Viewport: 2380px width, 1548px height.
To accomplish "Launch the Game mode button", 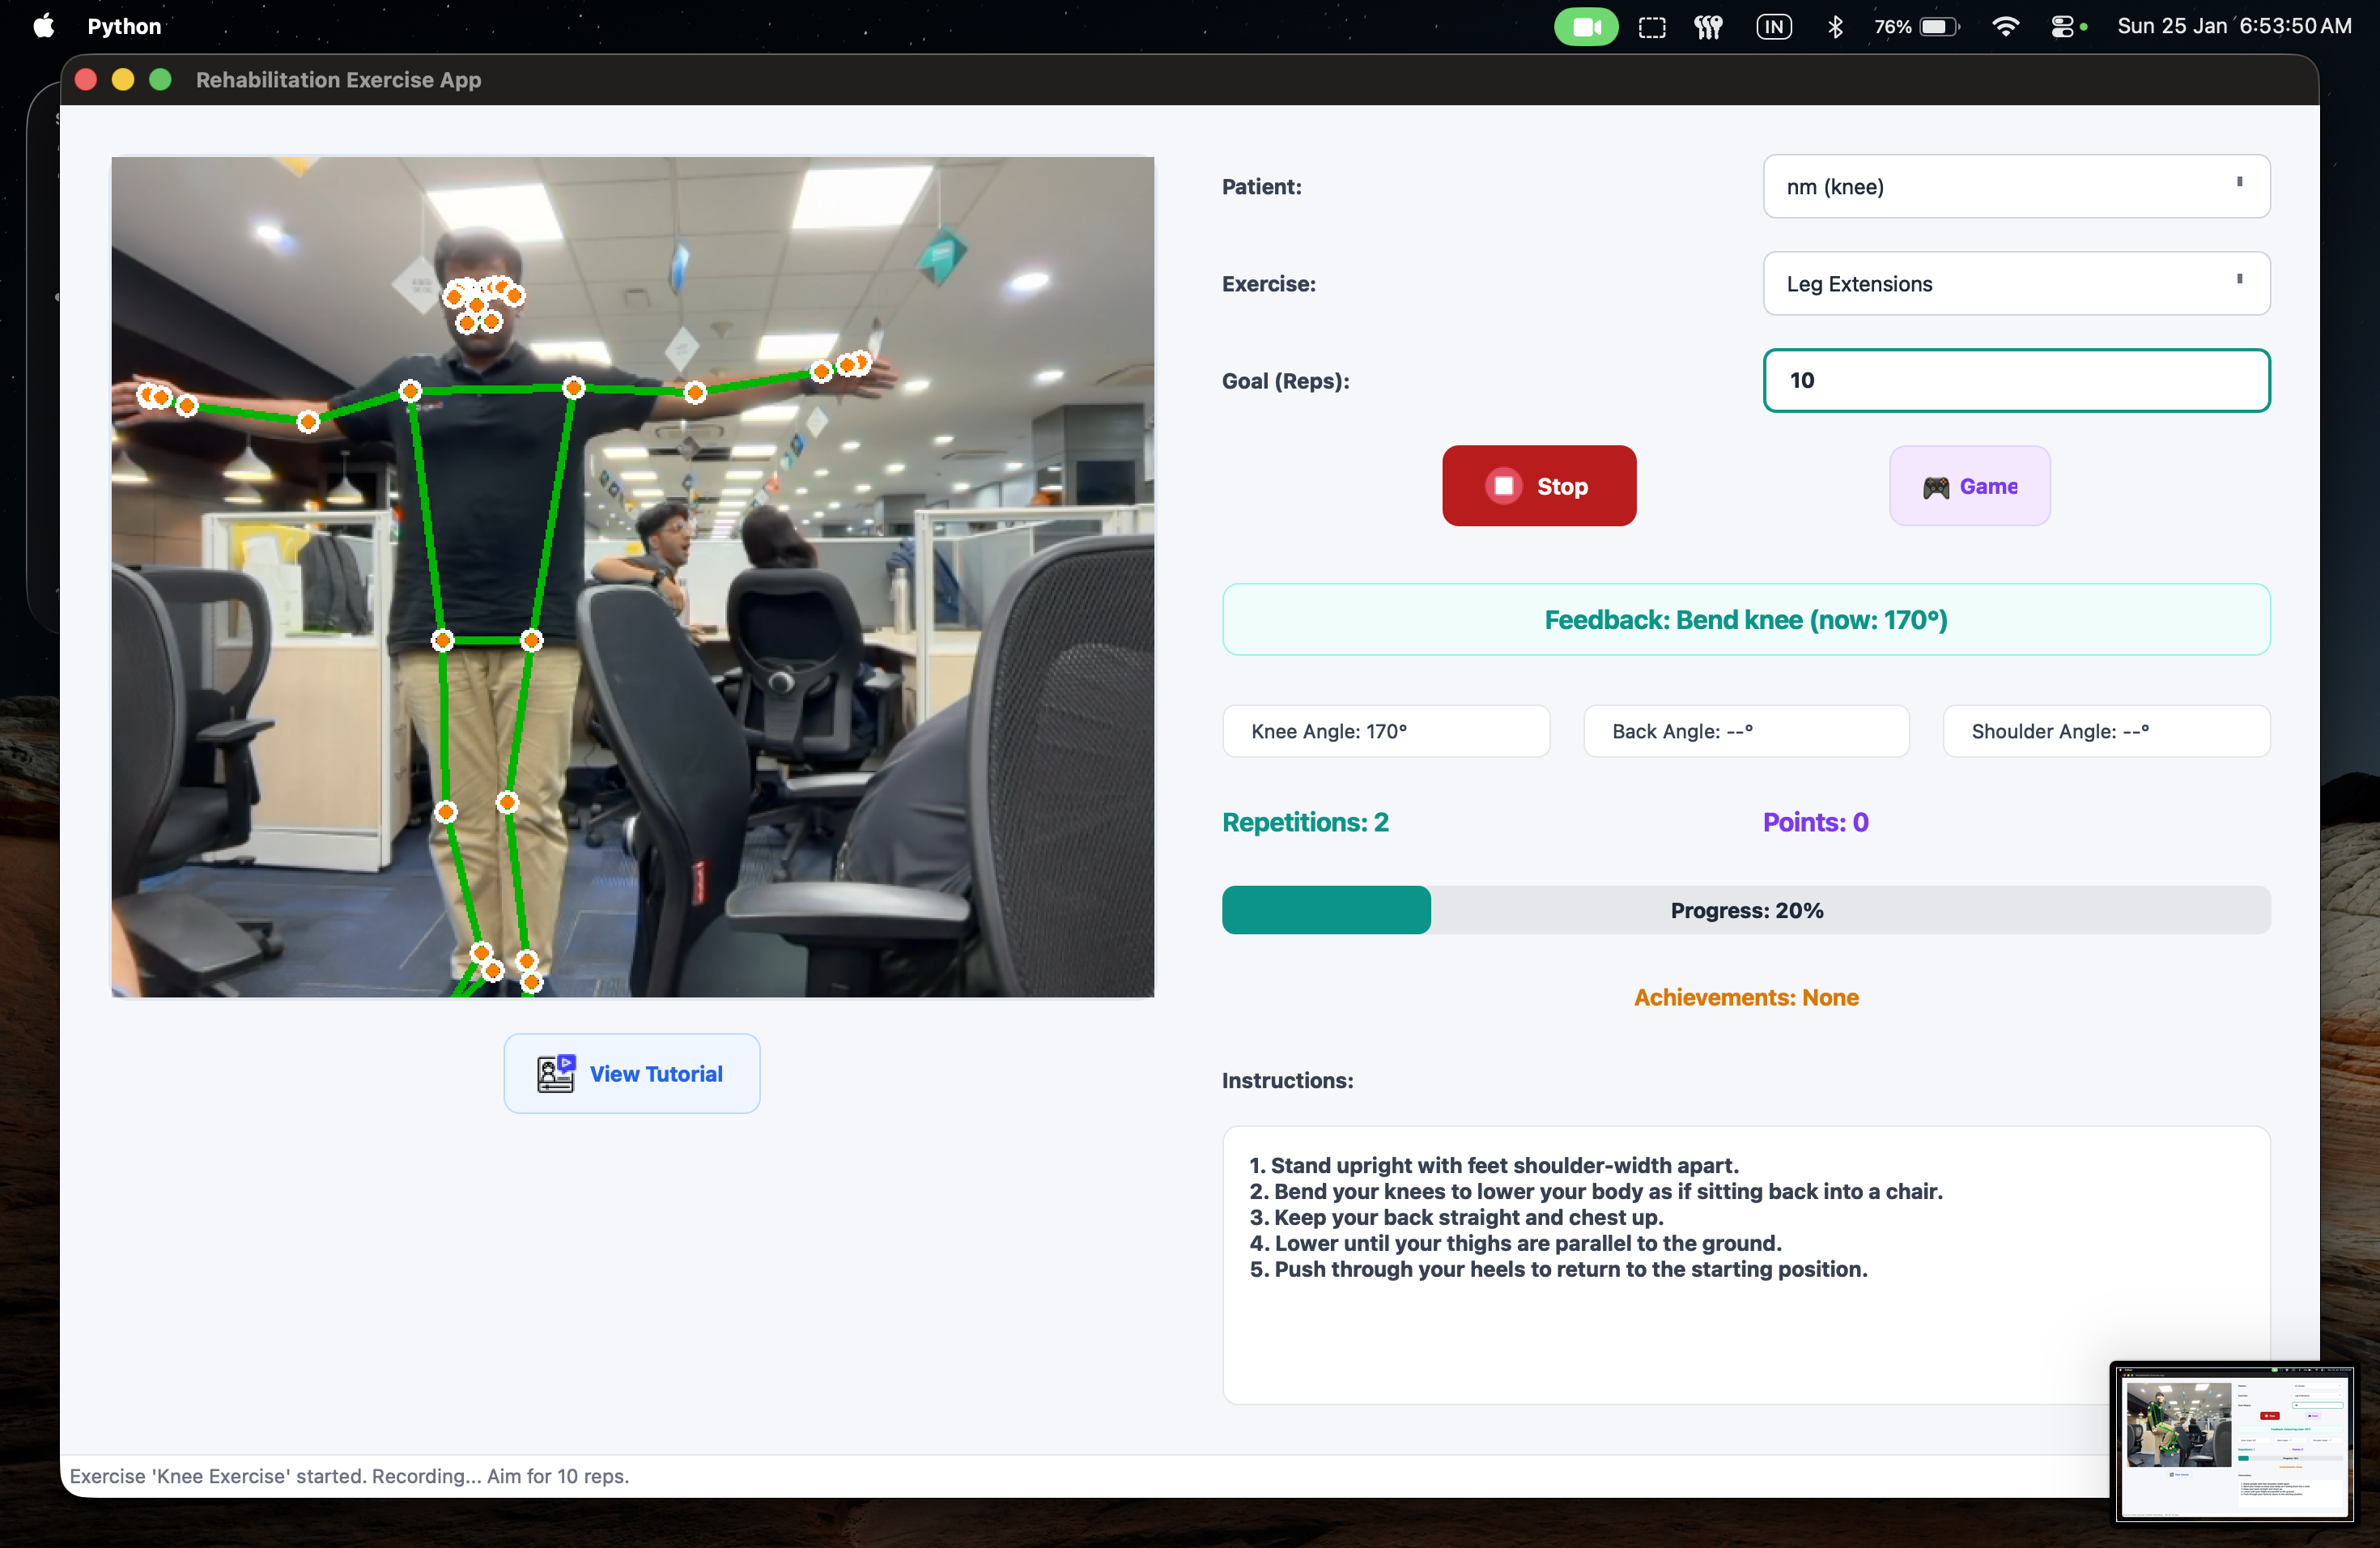I will pyautogui.click(x=1969, y=486).
